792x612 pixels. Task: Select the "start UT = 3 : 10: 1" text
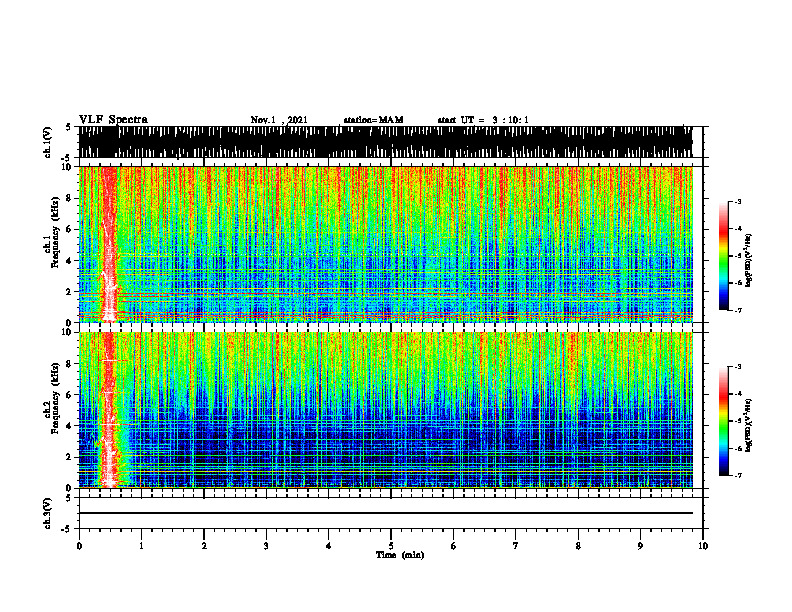(x=483, y=120)
